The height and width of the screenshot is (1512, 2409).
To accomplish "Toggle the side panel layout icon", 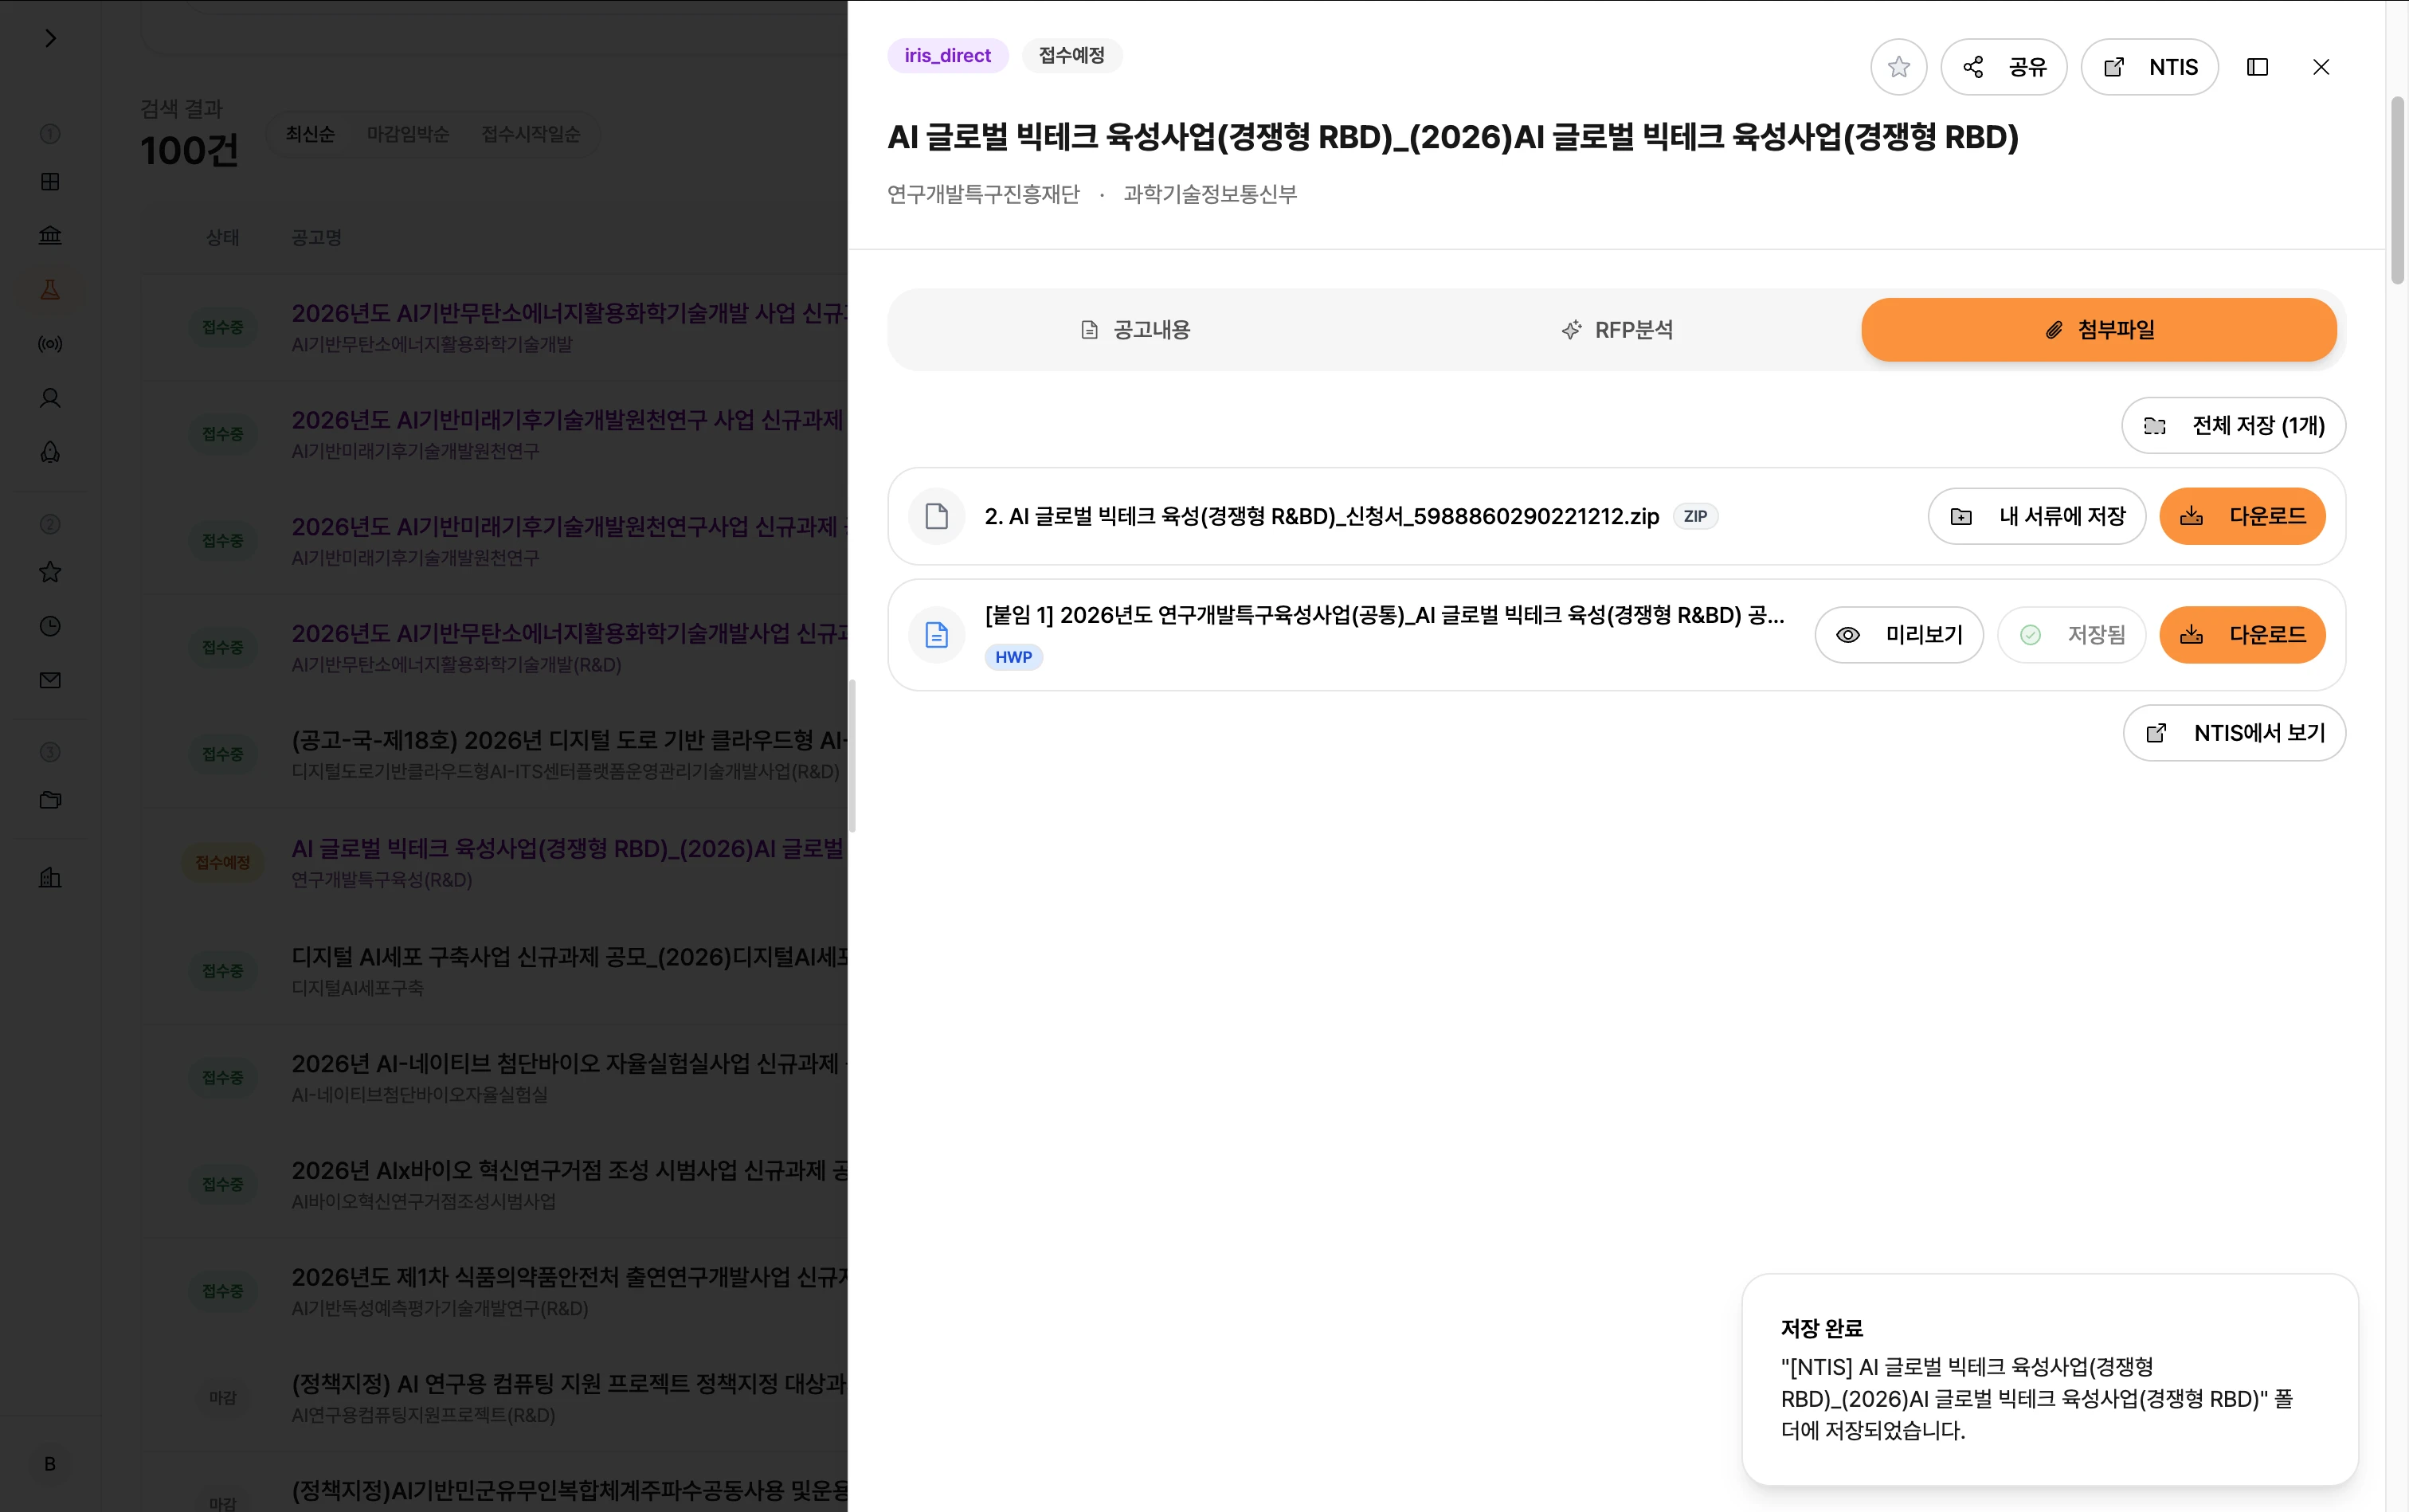I will pos(2257,67).
